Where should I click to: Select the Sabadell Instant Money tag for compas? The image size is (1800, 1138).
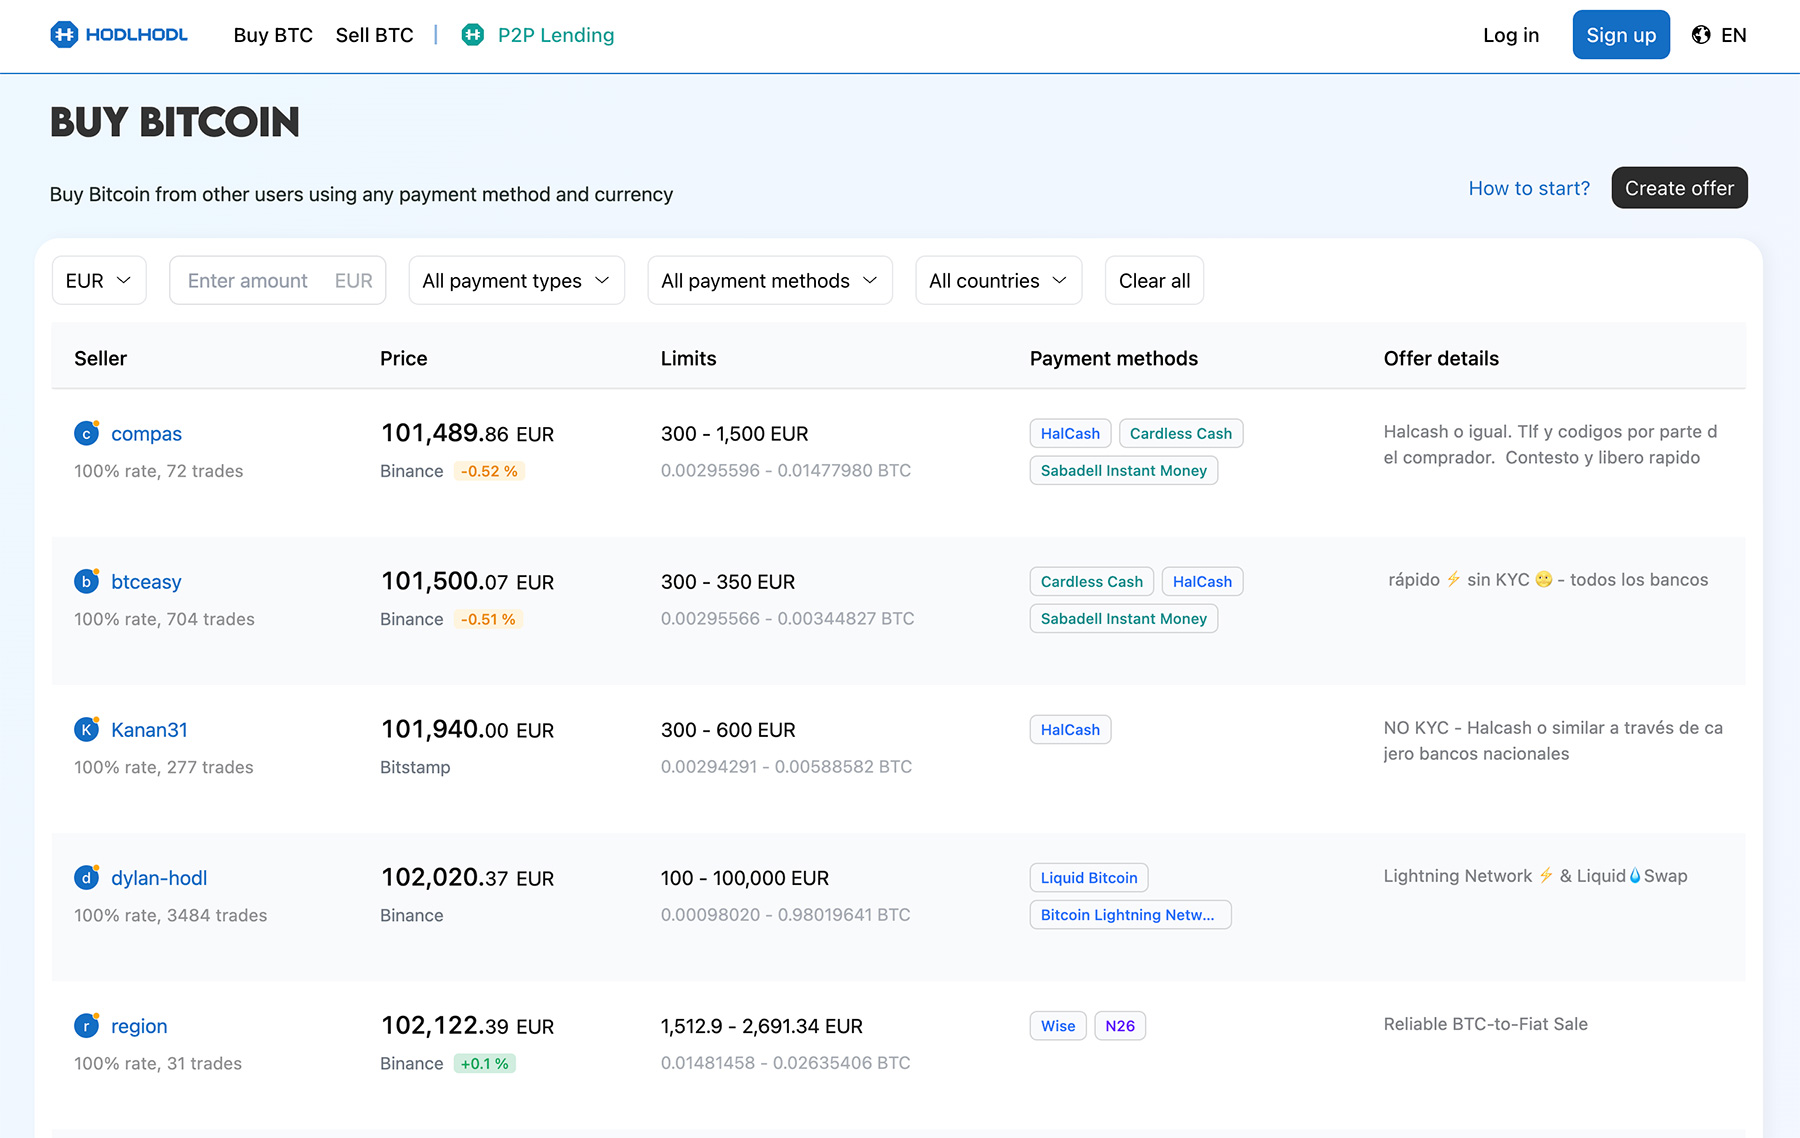tap(1123, 471)
